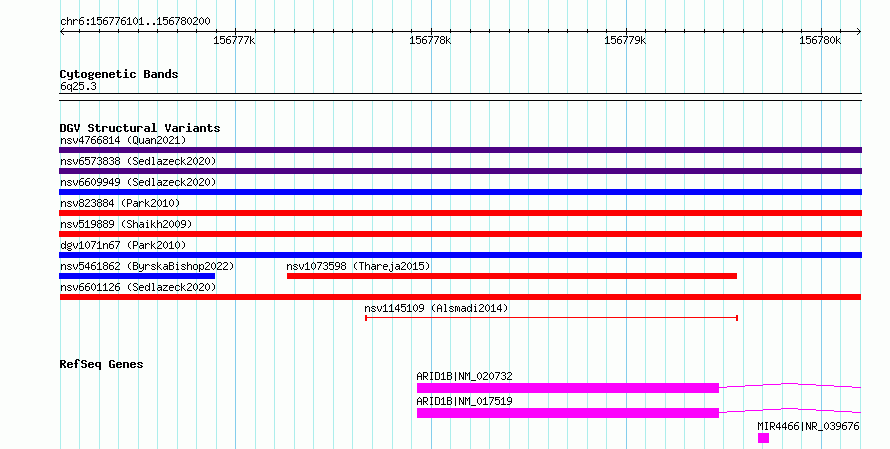Viewport: 890px width, 449px height.
Task: Click the dgv1071n67 (Park2010) blue bar
Action: 460,255
